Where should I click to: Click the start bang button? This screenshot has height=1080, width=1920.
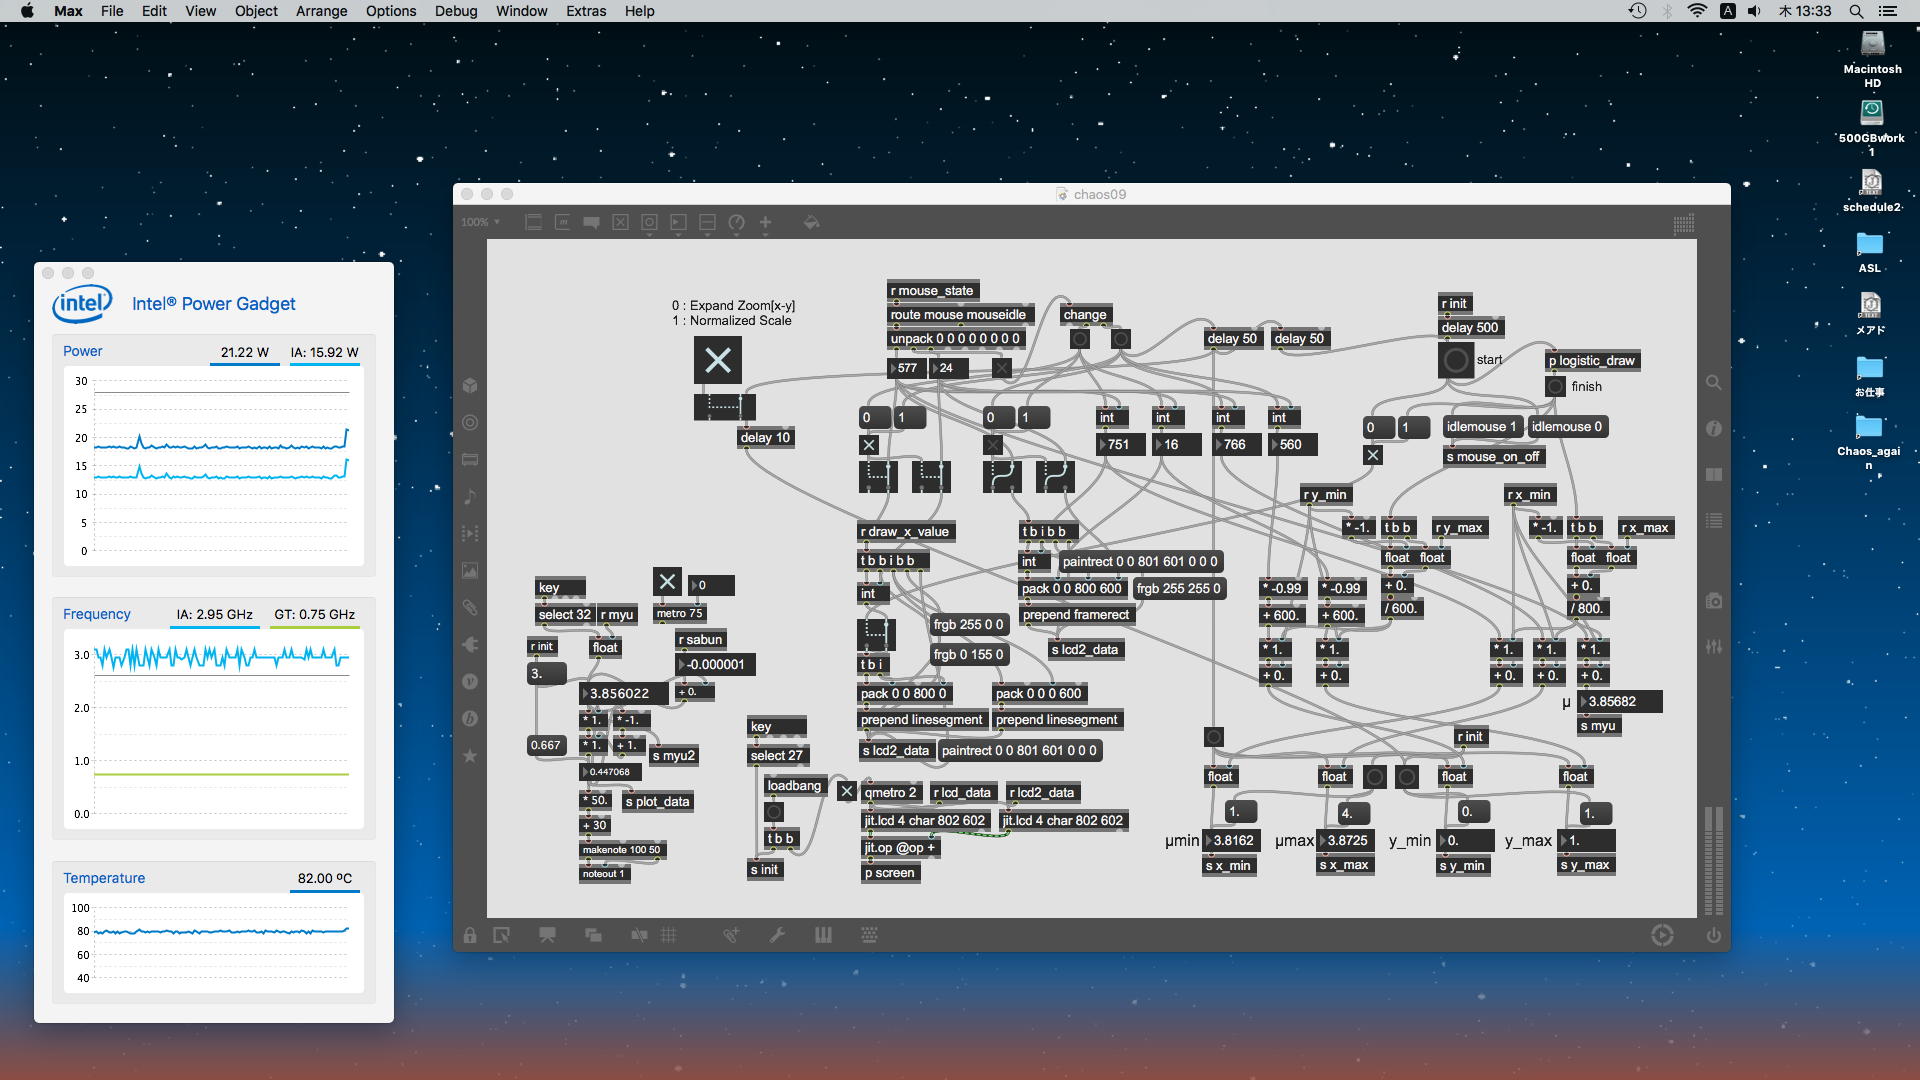click(1456, 360)
